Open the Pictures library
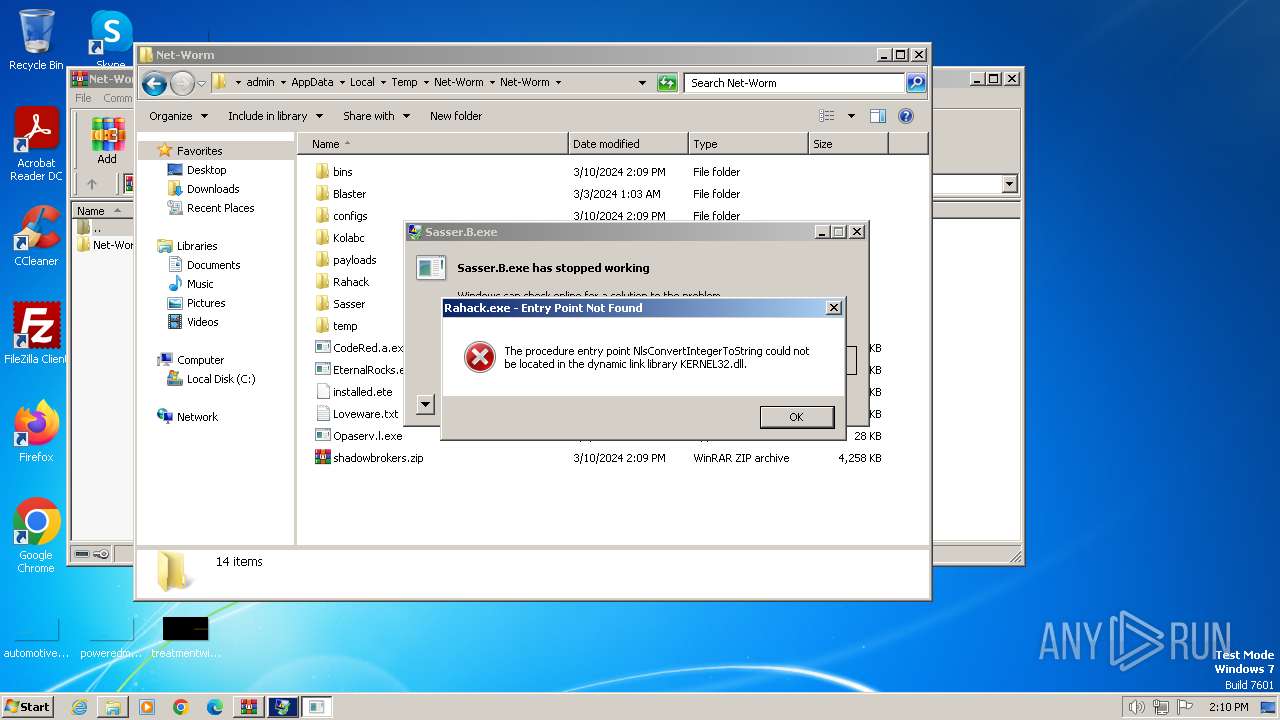This screenshot has width=1280, height=720. (x=205, y=303)
